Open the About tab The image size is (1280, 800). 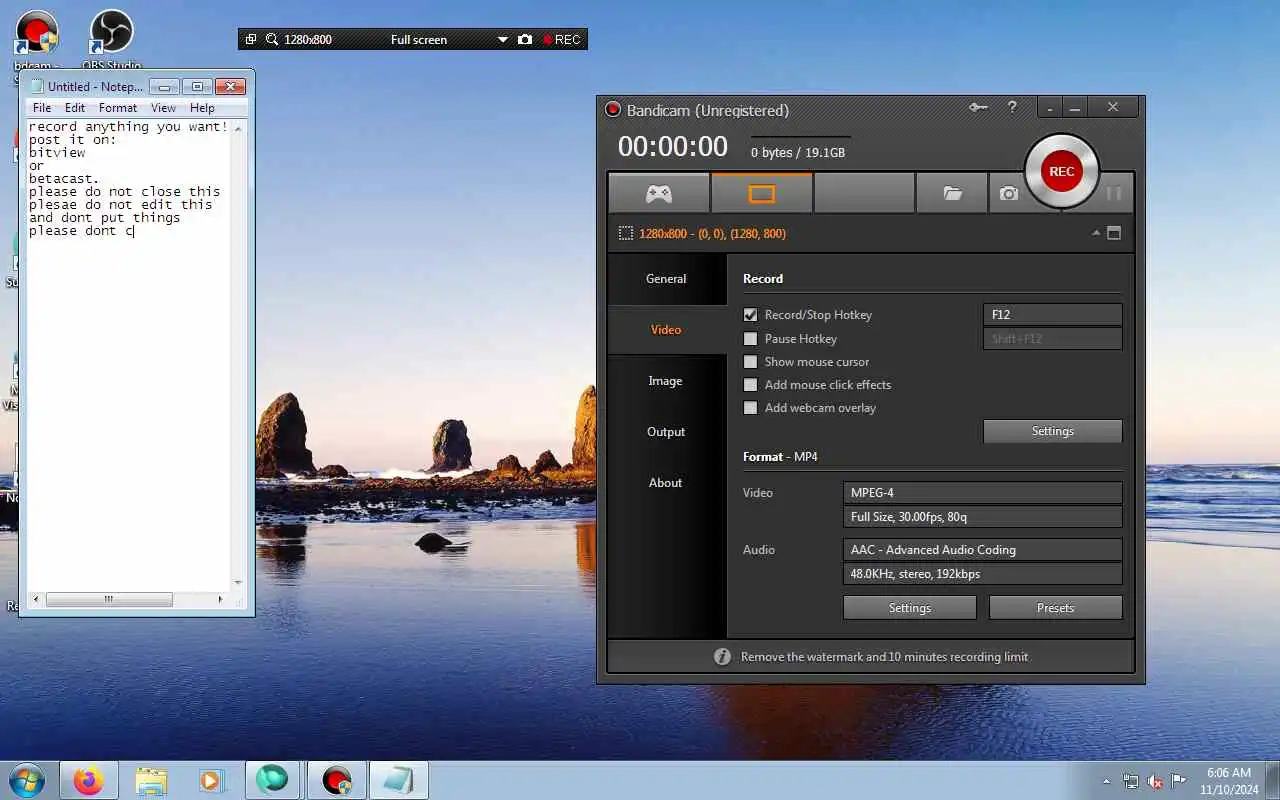(x=666, y=482)
